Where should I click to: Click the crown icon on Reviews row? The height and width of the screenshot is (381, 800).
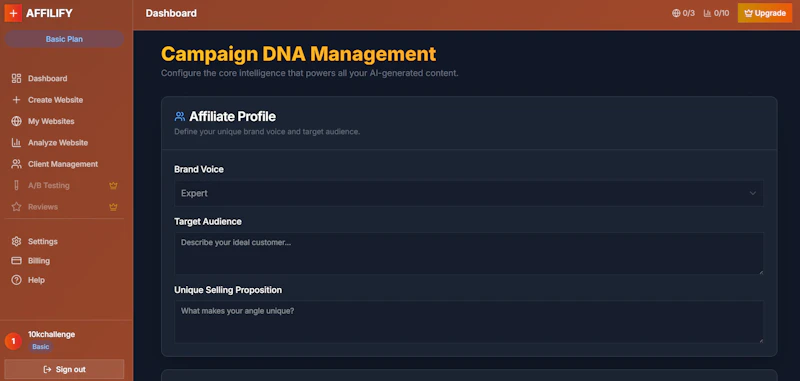(113, 207)
